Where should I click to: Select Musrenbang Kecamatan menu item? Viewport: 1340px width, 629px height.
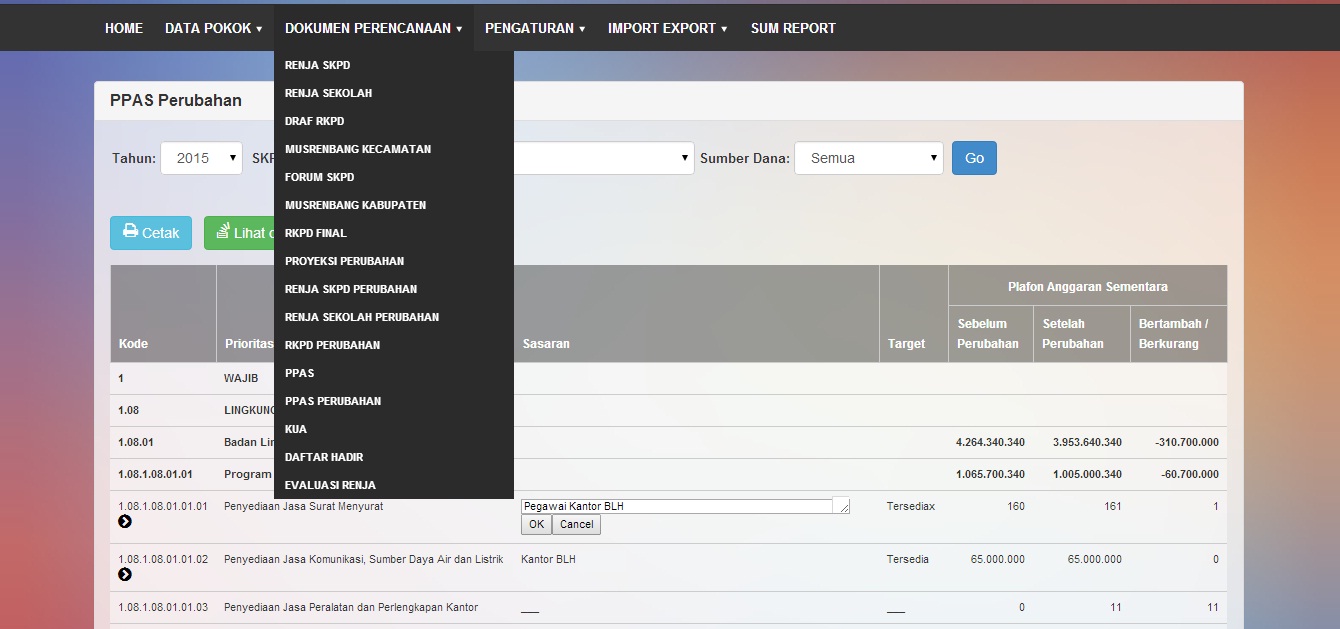tap(357, 149)
